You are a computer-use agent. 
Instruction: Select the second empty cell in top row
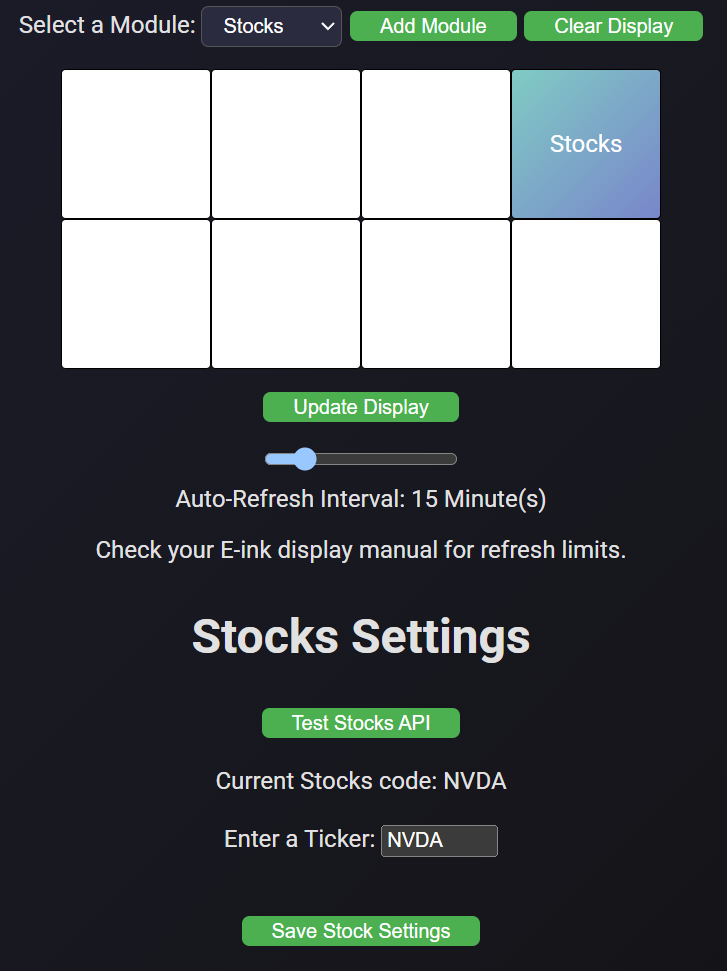pyautogui.click(x=286, y=144)
